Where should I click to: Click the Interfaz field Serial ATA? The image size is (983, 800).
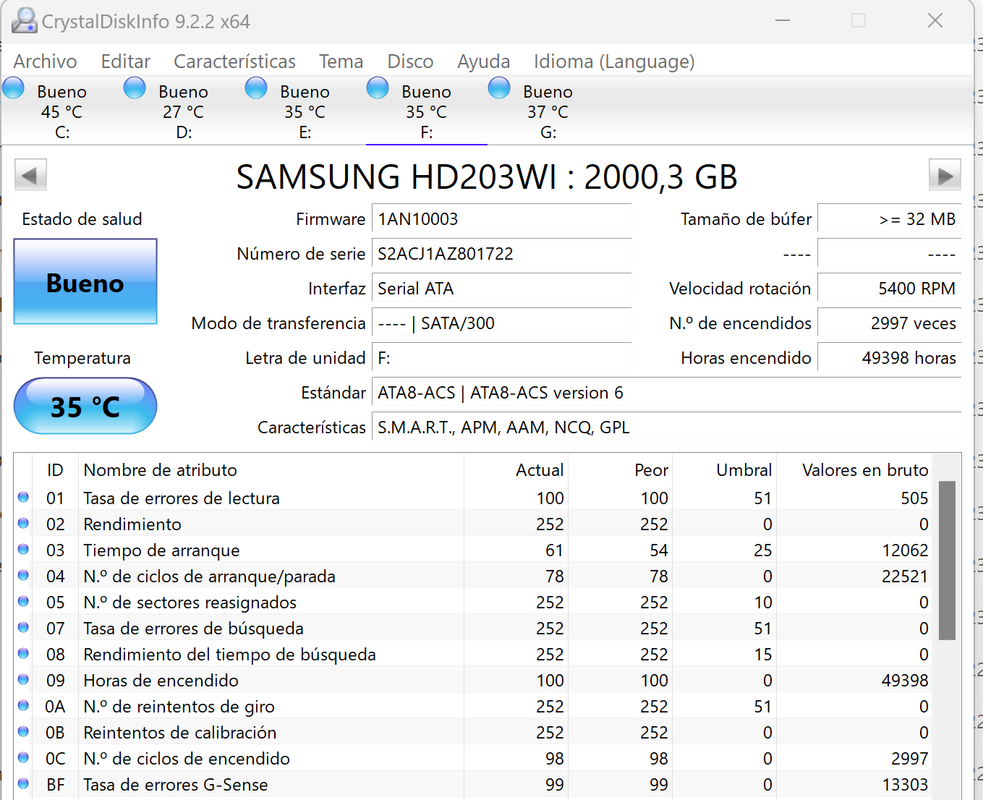click(x=502, y=289)
